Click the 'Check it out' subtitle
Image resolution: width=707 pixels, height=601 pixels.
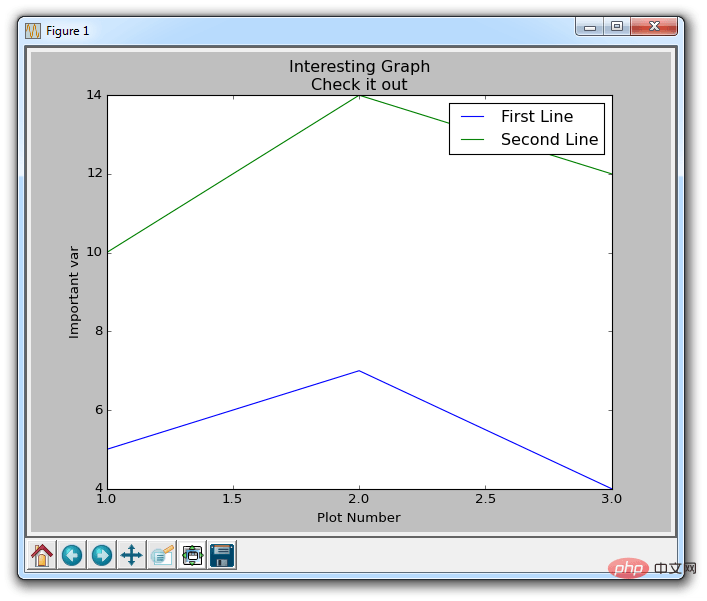[359, 84]
